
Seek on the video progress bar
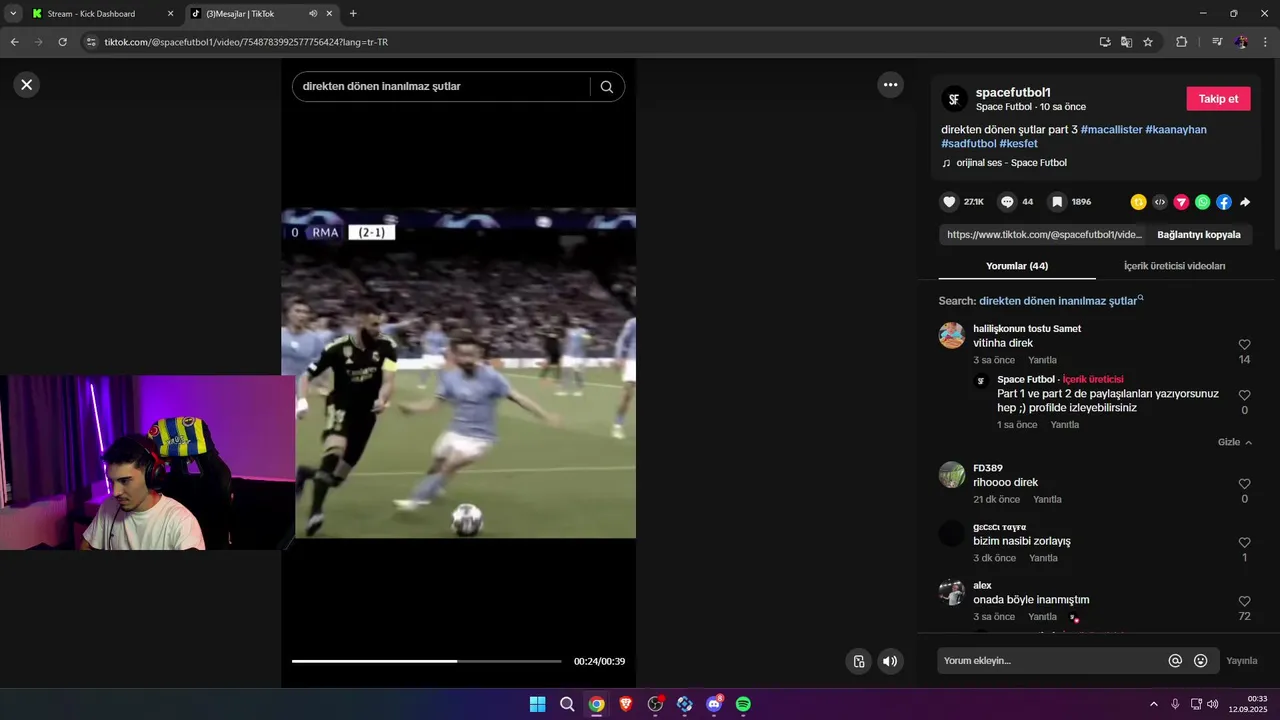(x=426, y=661)
